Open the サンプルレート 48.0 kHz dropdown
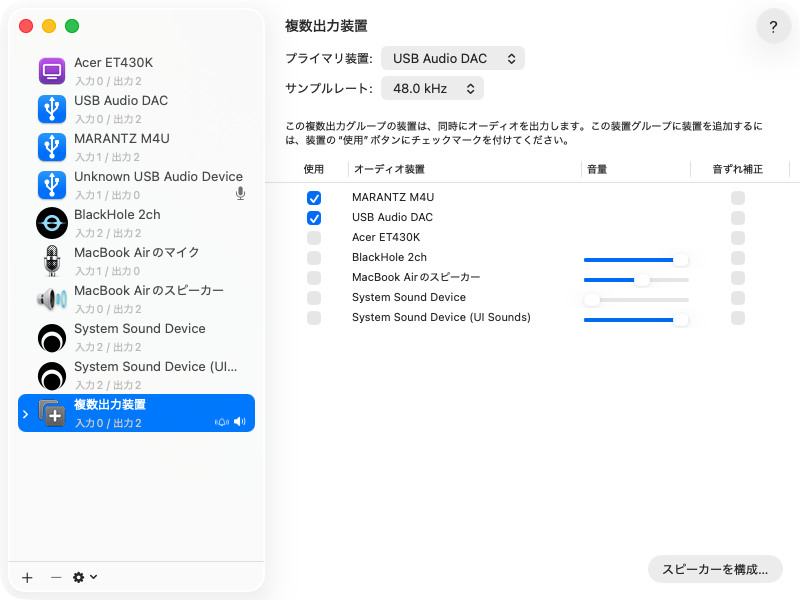 click(x=433, y=89)
